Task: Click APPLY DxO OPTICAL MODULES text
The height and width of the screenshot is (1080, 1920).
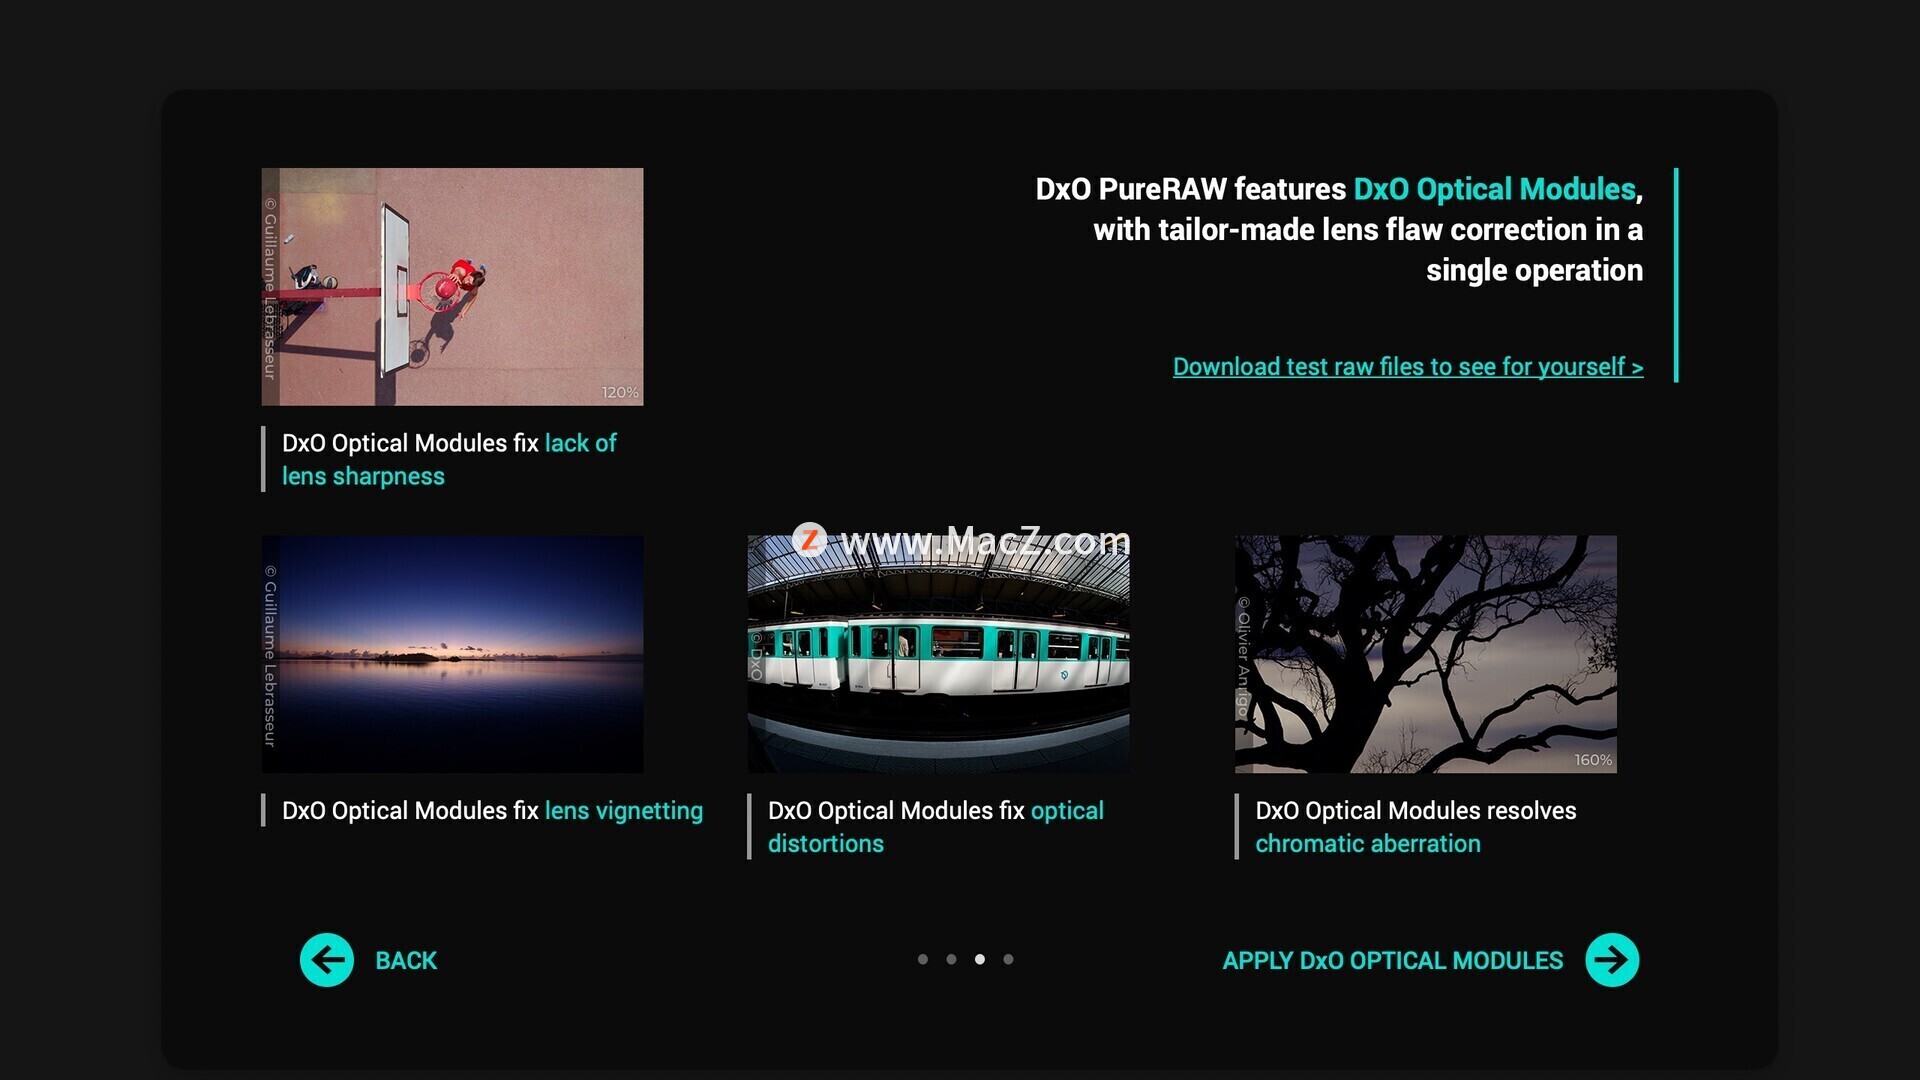Action: pos(1392,961)
